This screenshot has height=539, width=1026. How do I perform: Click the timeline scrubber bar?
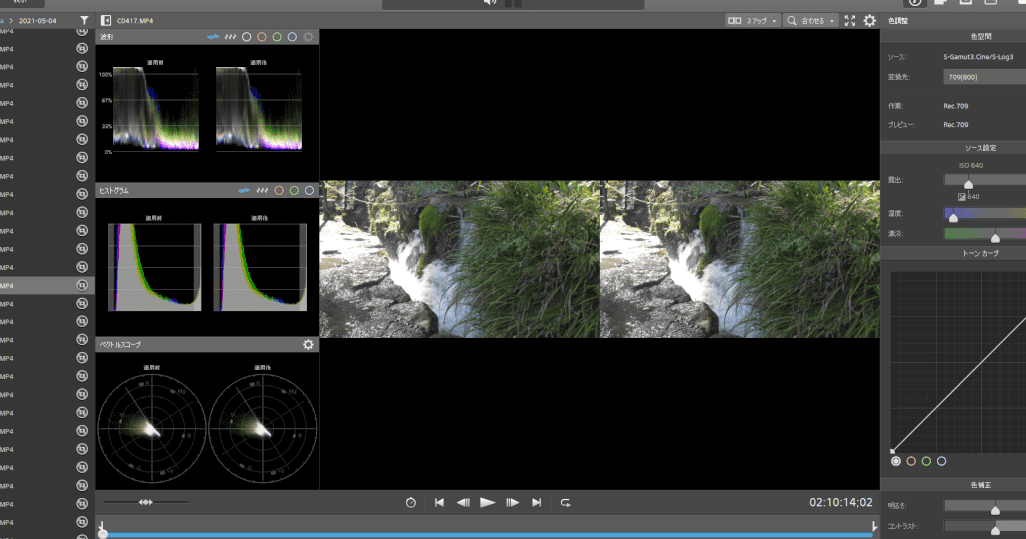pyautogui.click(x=487, y=534)
